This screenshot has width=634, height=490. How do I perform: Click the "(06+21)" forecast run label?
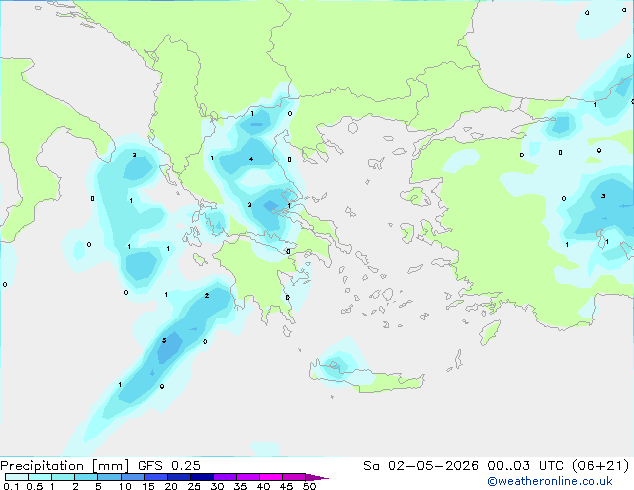tap(601, 465)
